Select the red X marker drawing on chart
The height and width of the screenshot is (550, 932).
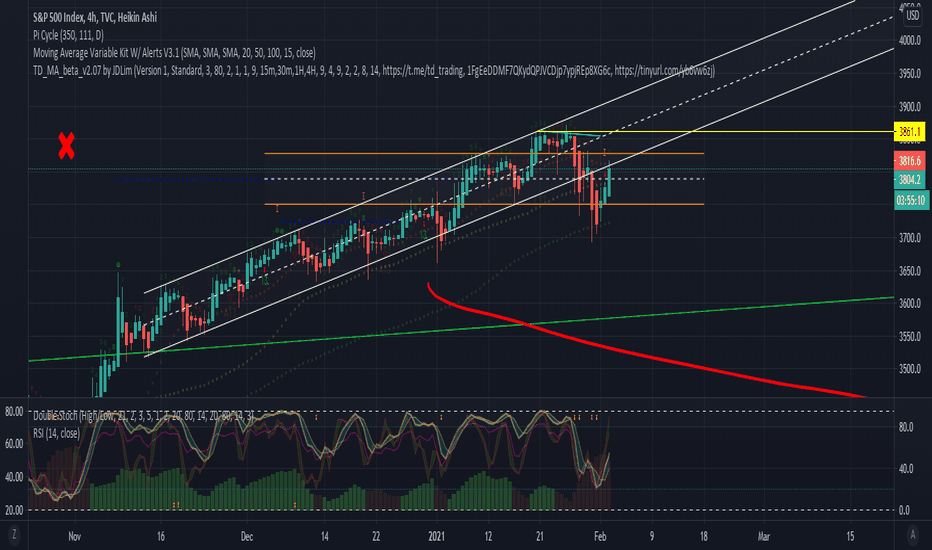pyautogui.click(x=66, y=146)
